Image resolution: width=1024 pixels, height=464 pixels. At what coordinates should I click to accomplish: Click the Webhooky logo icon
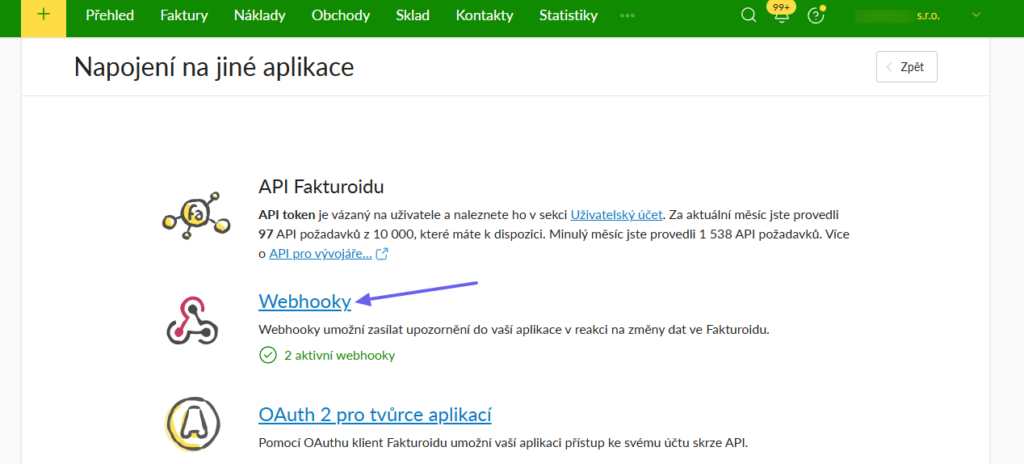(194, 320)
